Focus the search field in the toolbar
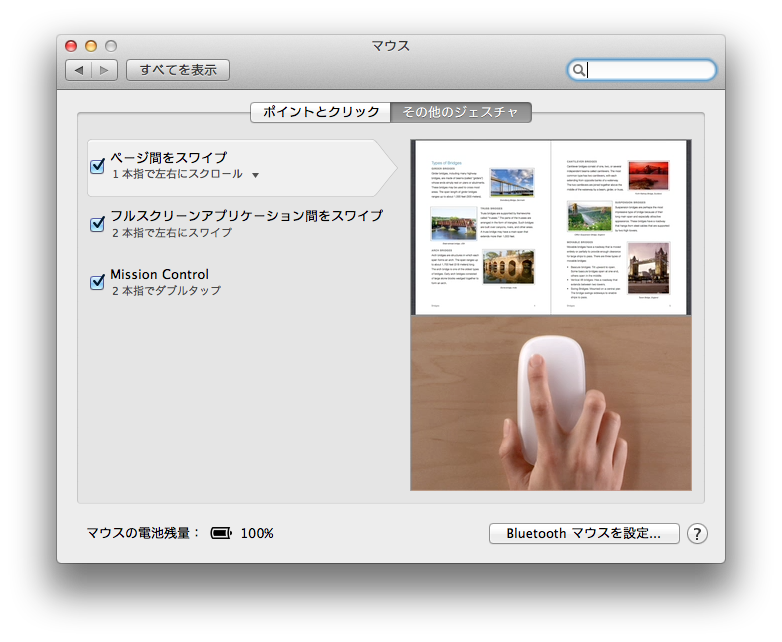 point(641,70)
